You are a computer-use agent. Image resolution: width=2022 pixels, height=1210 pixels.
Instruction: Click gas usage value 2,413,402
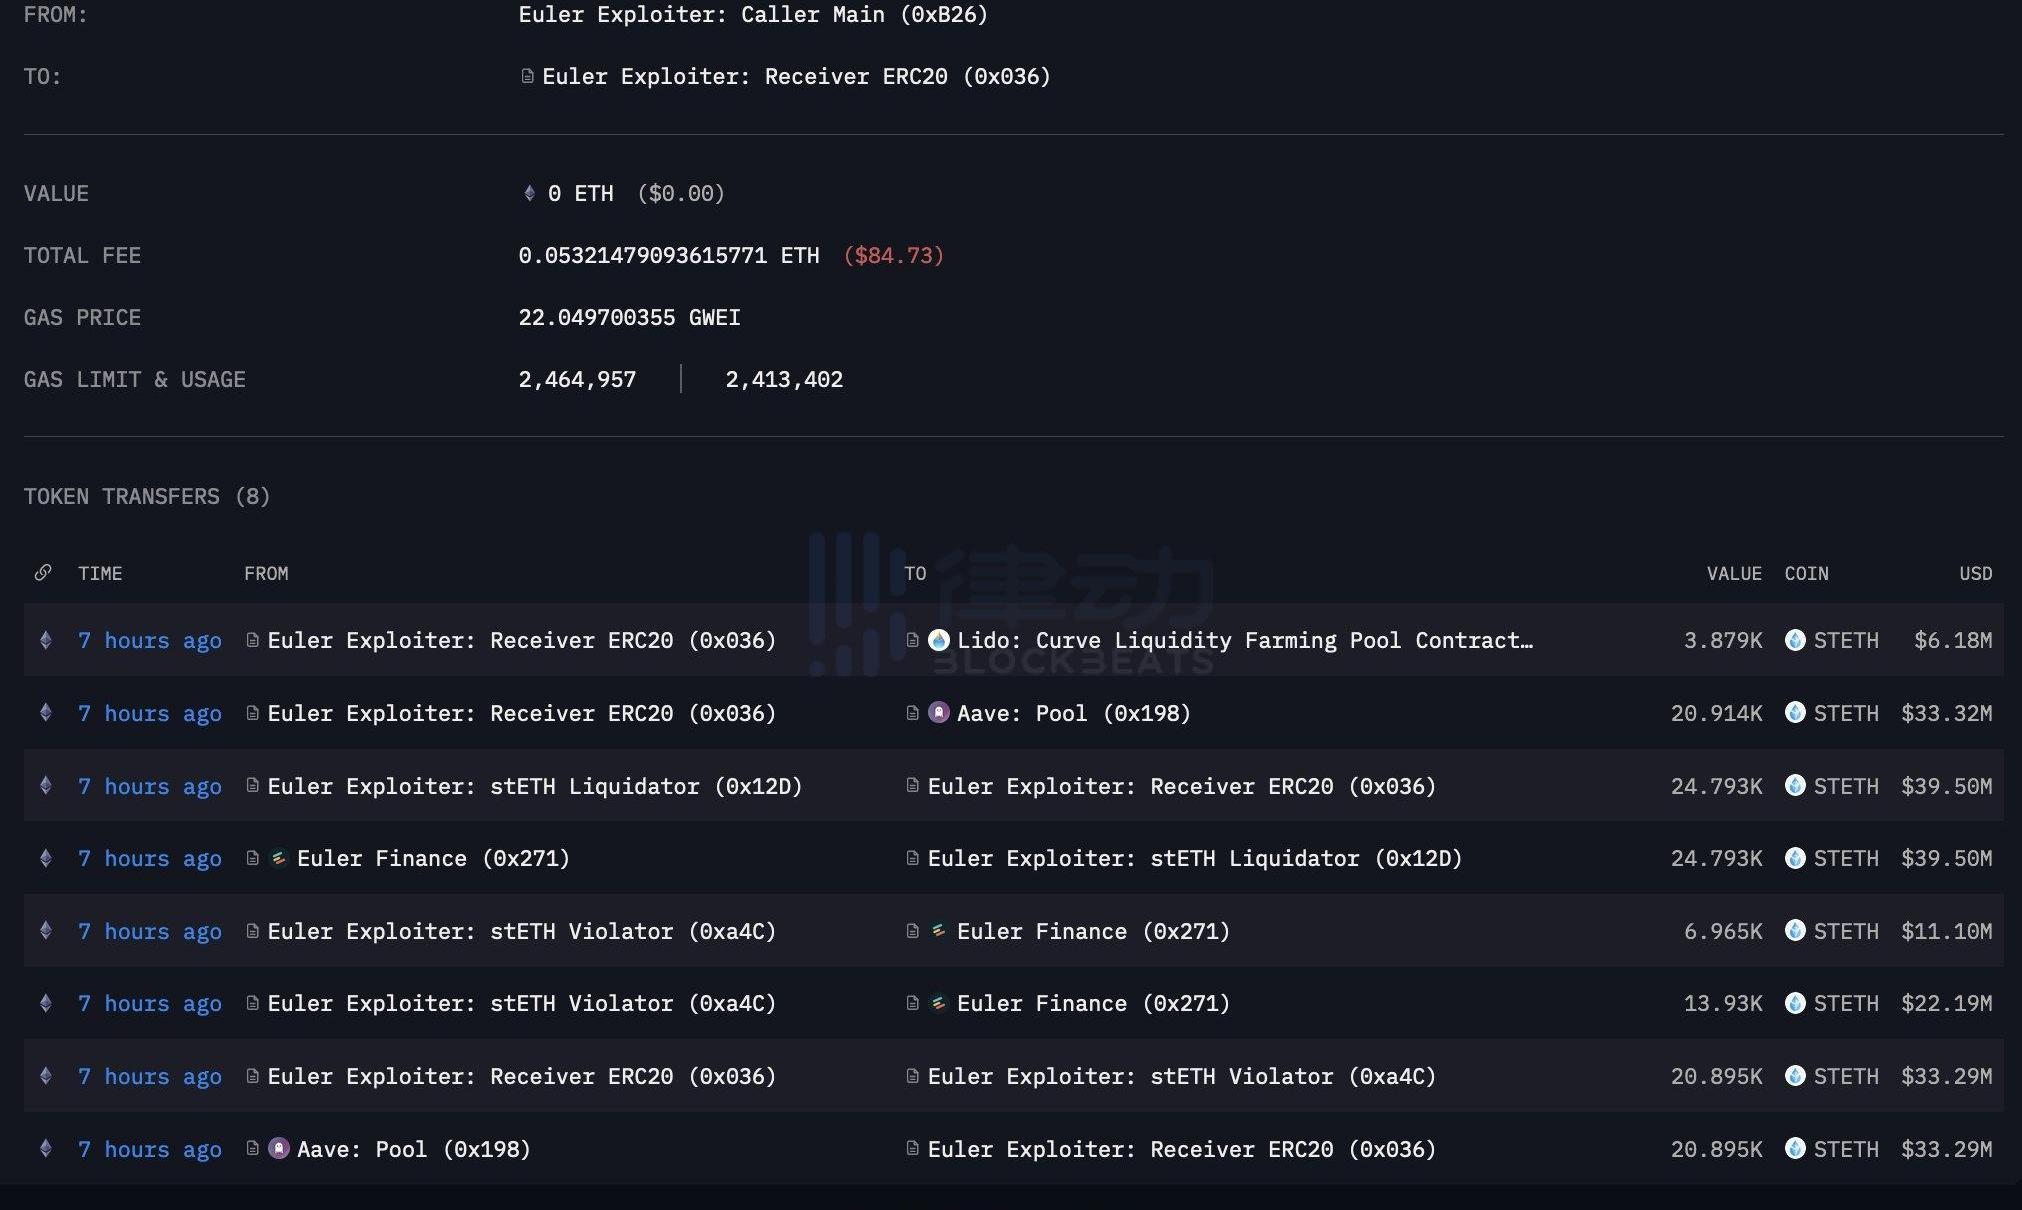pos(784,379)
